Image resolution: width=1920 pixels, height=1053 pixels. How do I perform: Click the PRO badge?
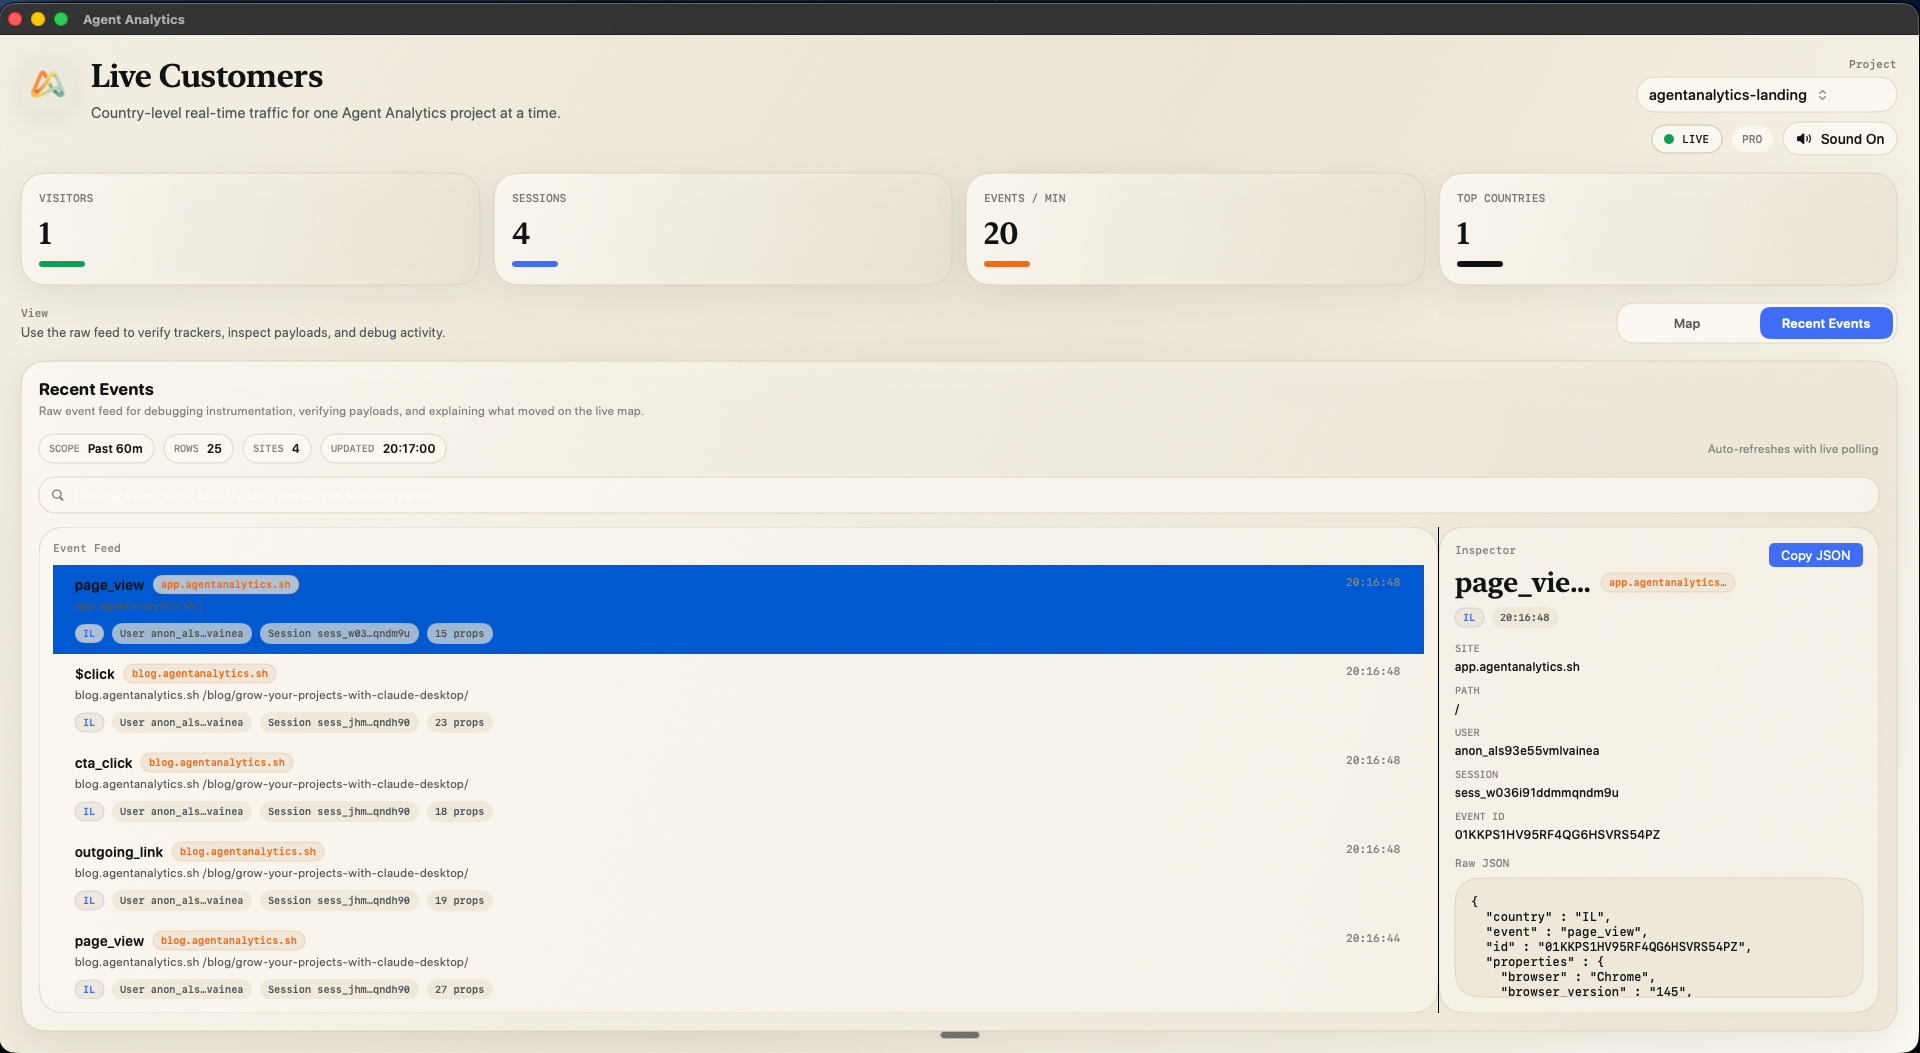click(1751, 139)
